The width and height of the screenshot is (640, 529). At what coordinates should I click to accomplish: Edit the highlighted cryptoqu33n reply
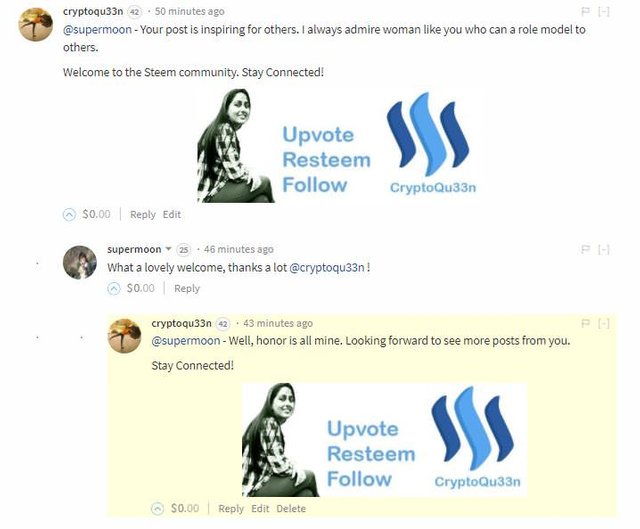(260, 509)
